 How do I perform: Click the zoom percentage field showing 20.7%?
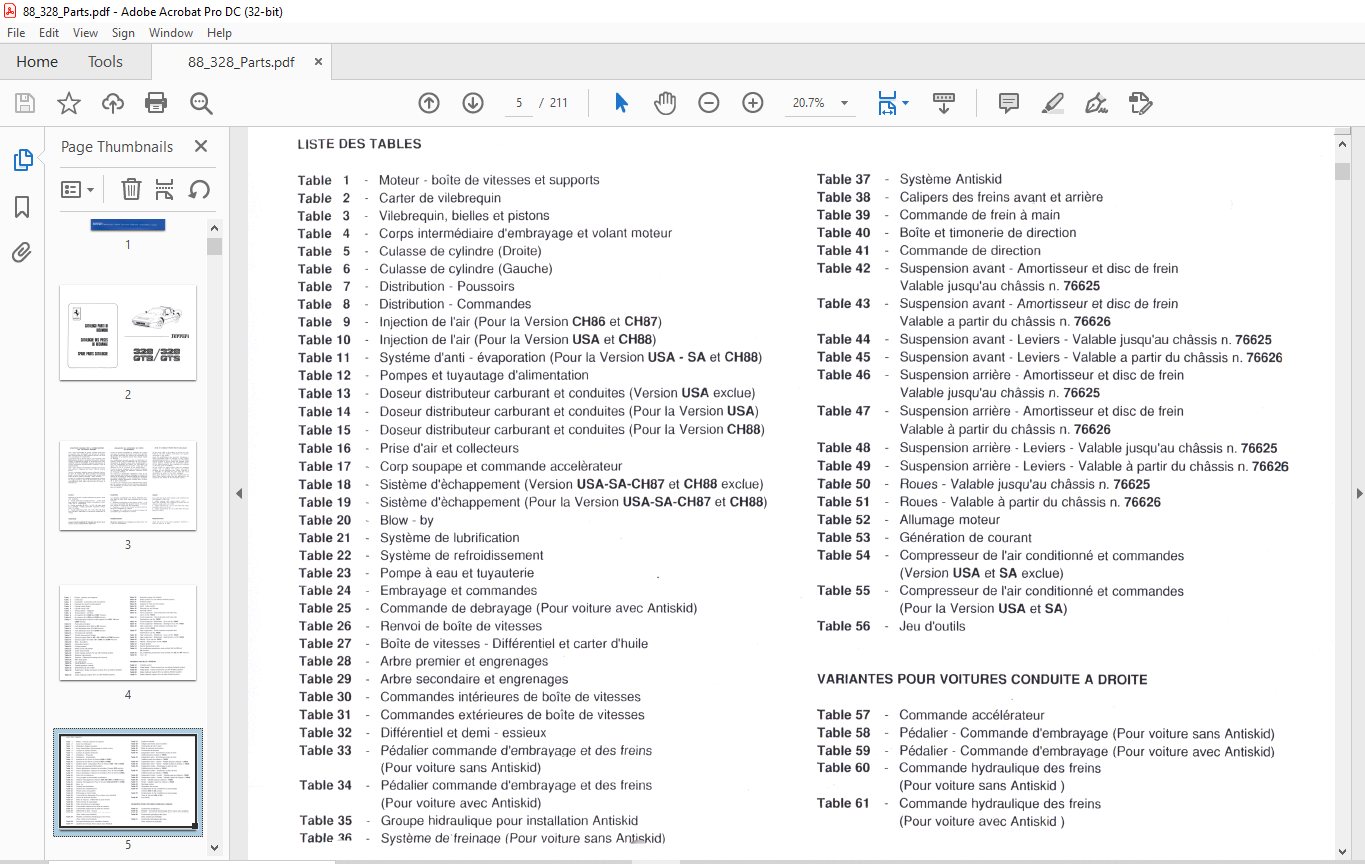point(808,103)
